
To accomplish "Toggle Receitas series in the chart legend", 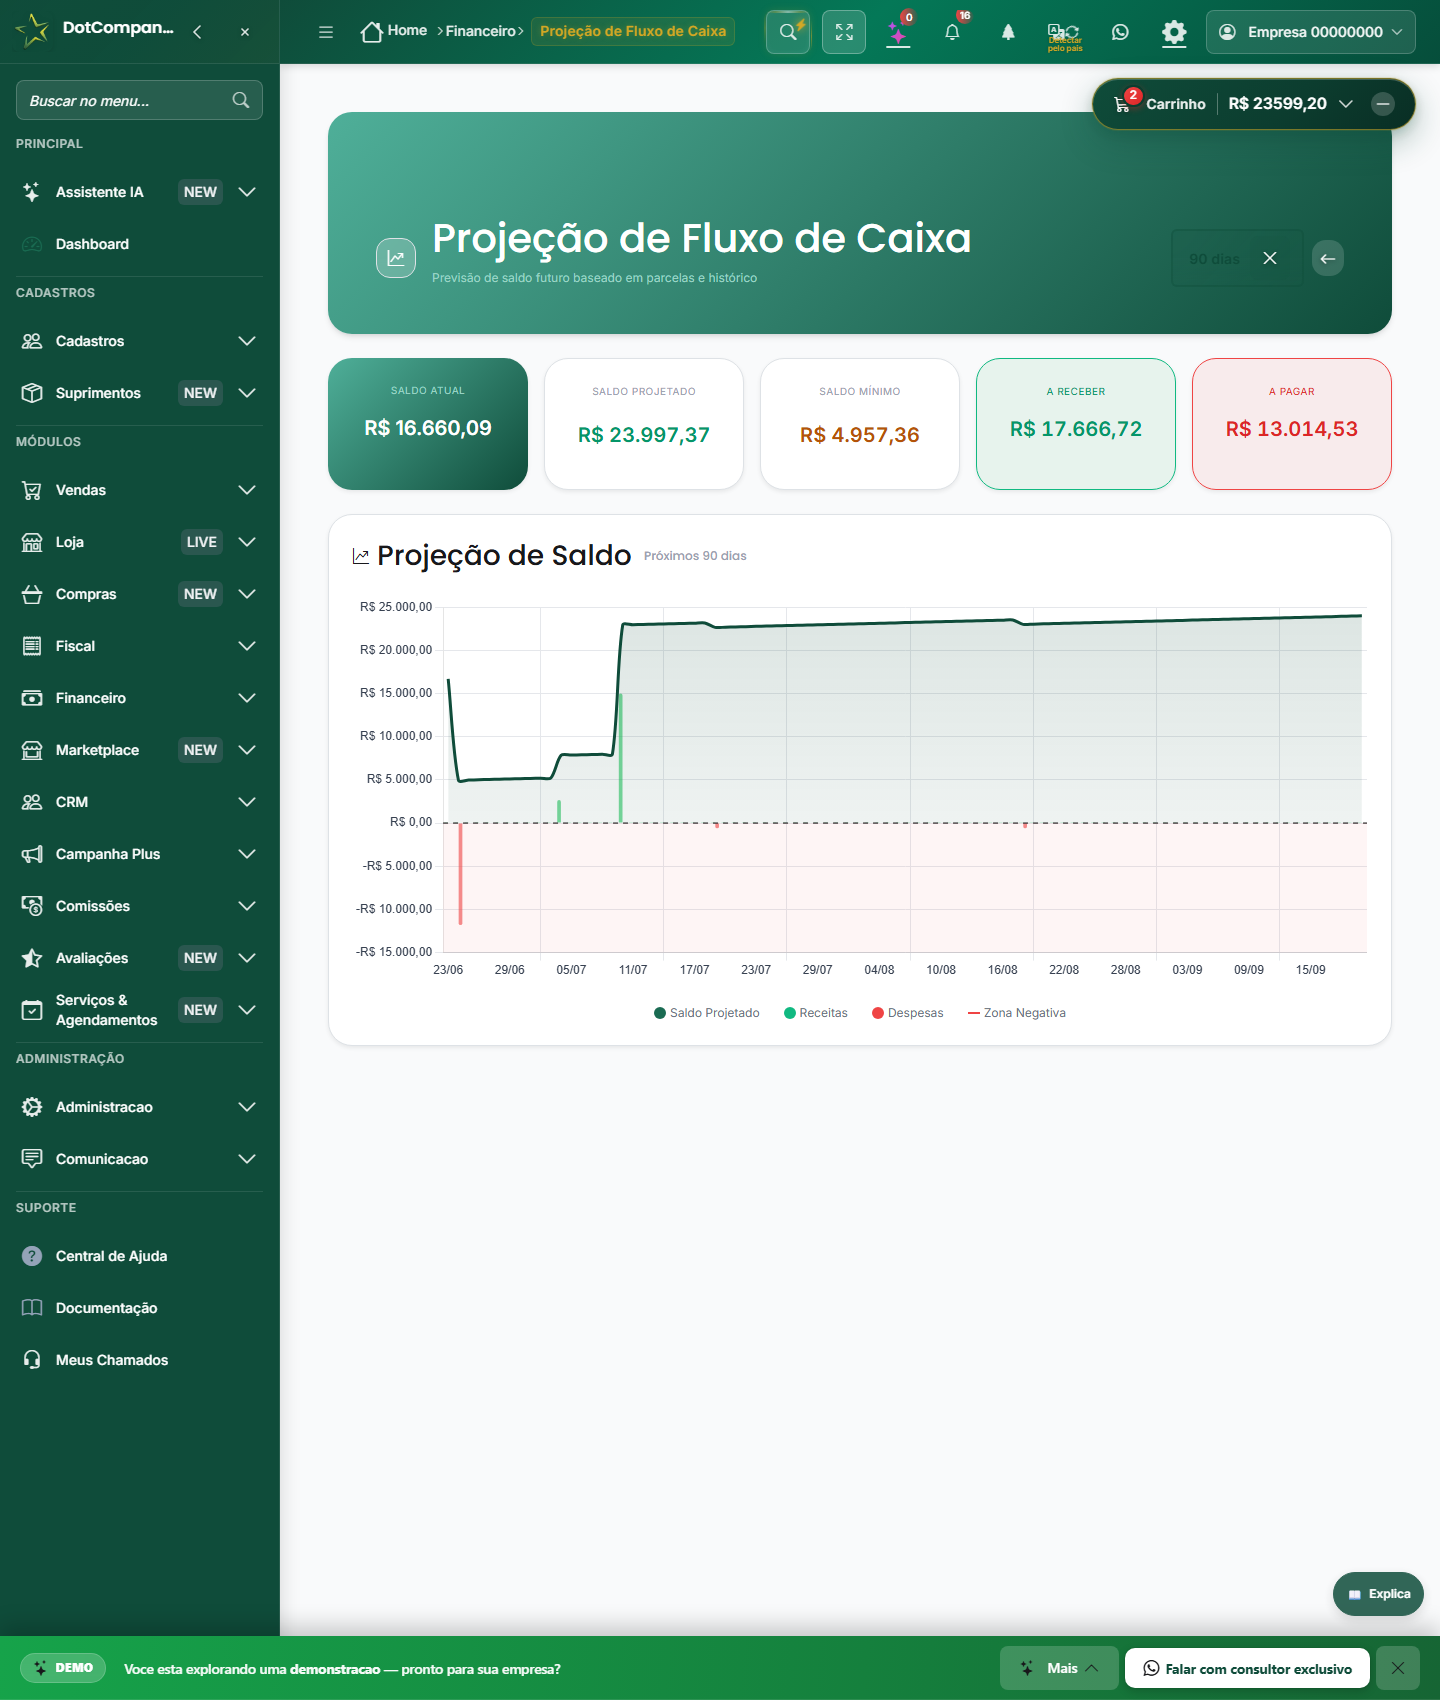I will (816, 1013).
